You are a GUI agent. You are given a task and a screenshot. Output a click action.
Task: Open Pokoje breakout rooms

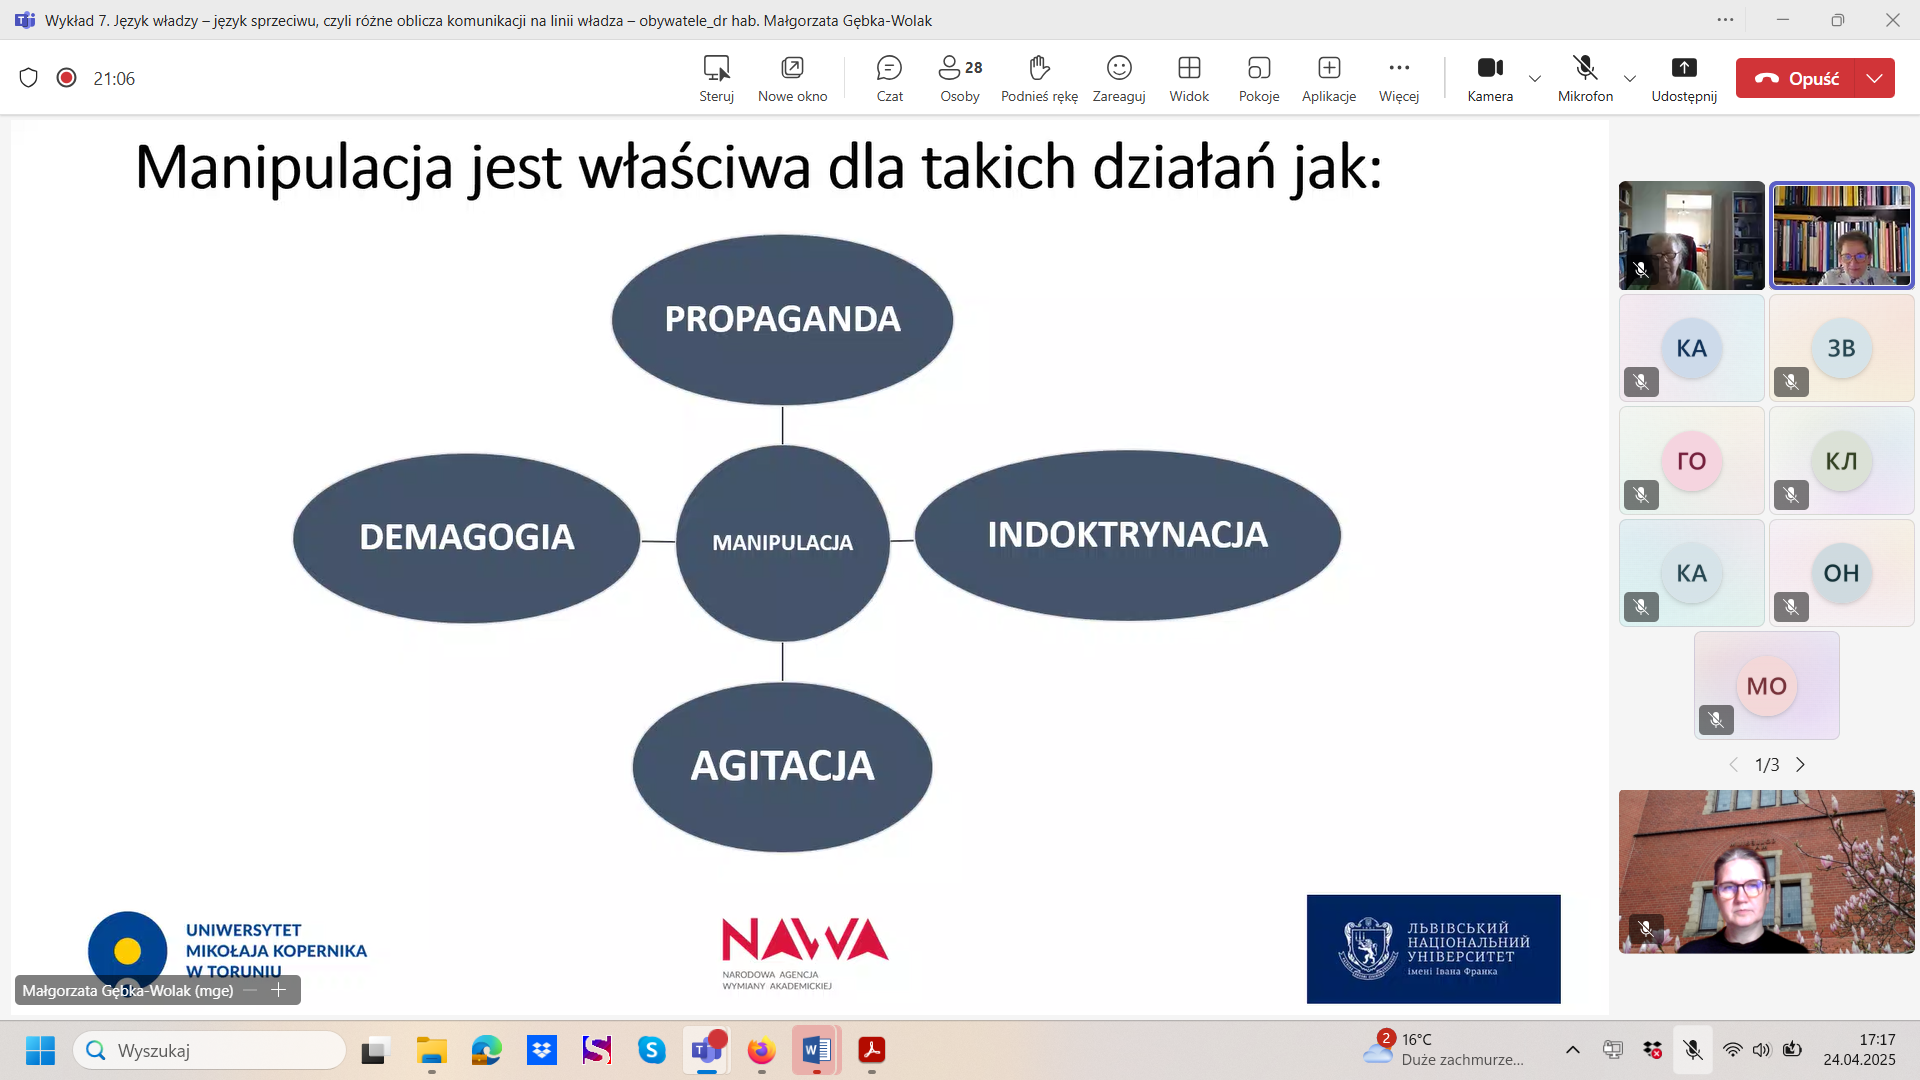(1258, 78)
